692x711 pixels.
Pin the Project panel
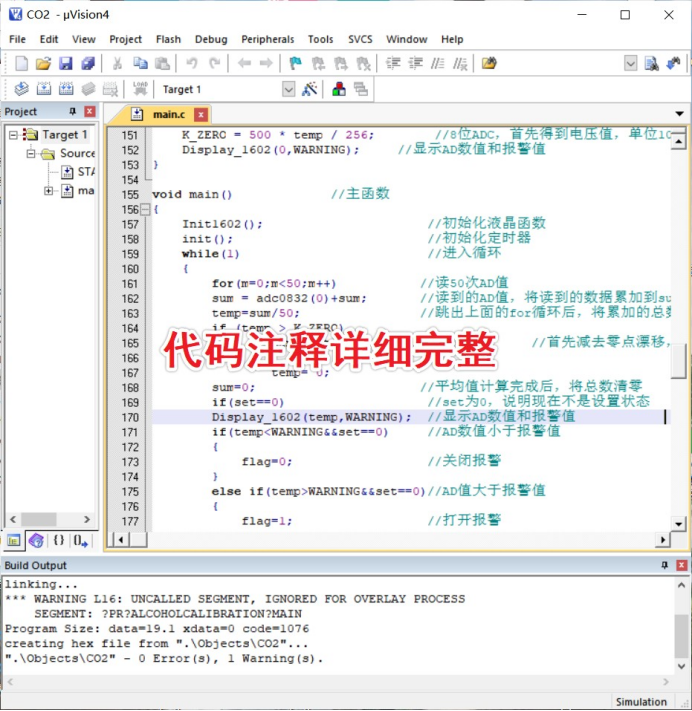73,111
